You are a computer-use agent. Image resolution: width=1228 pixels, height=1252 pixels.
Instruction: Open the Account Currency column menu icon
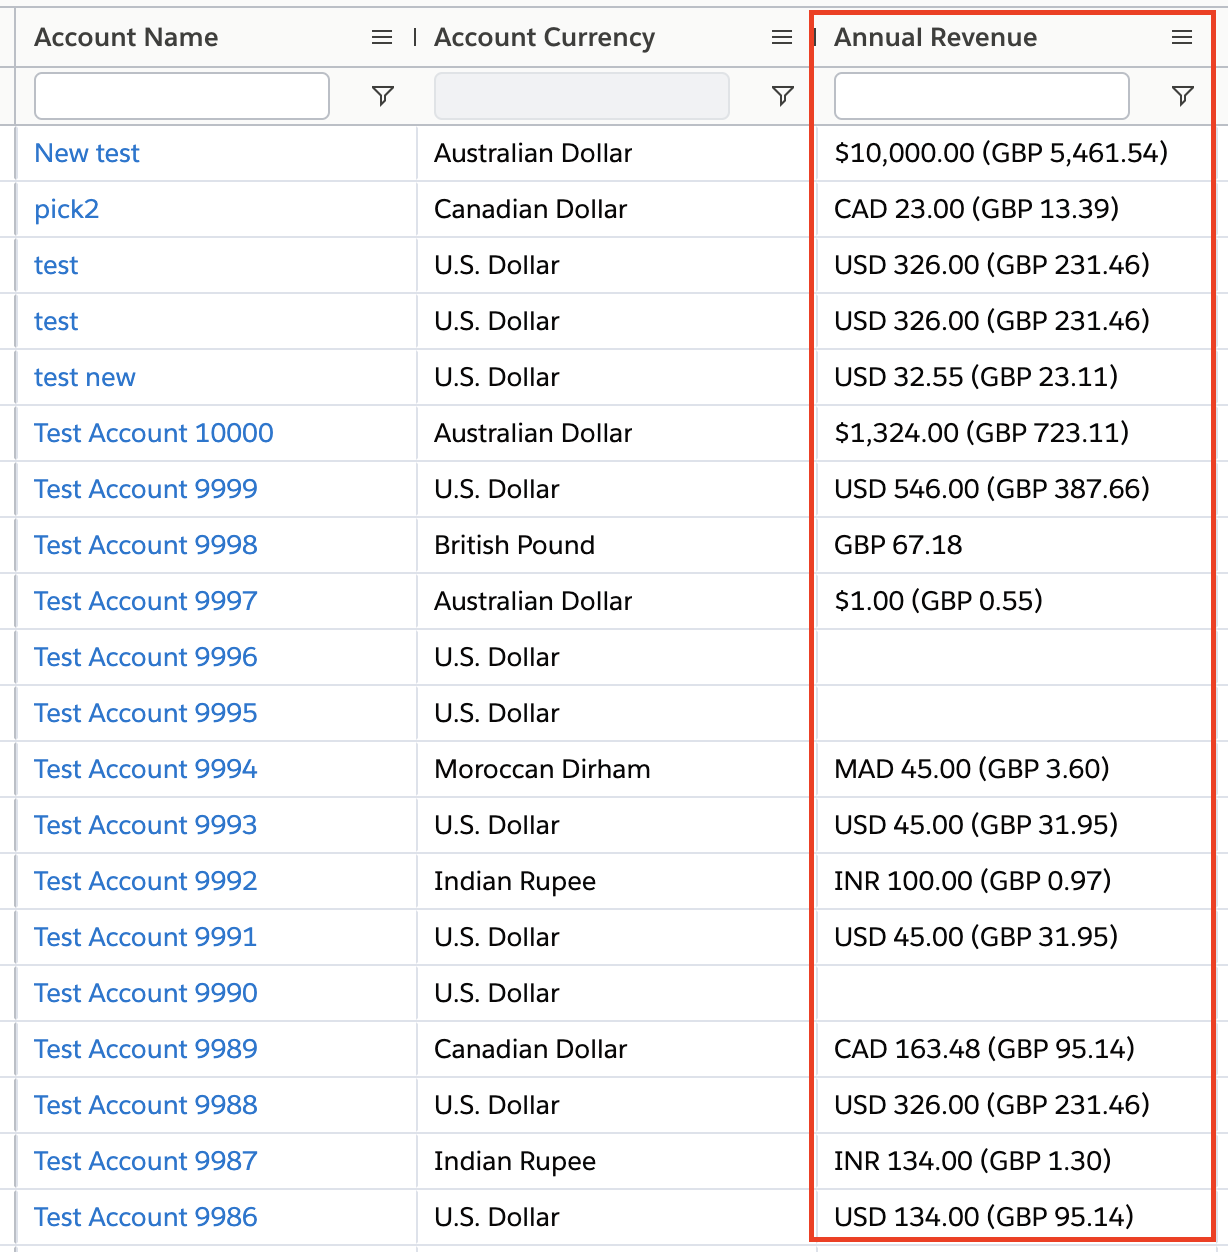[782, 38]
